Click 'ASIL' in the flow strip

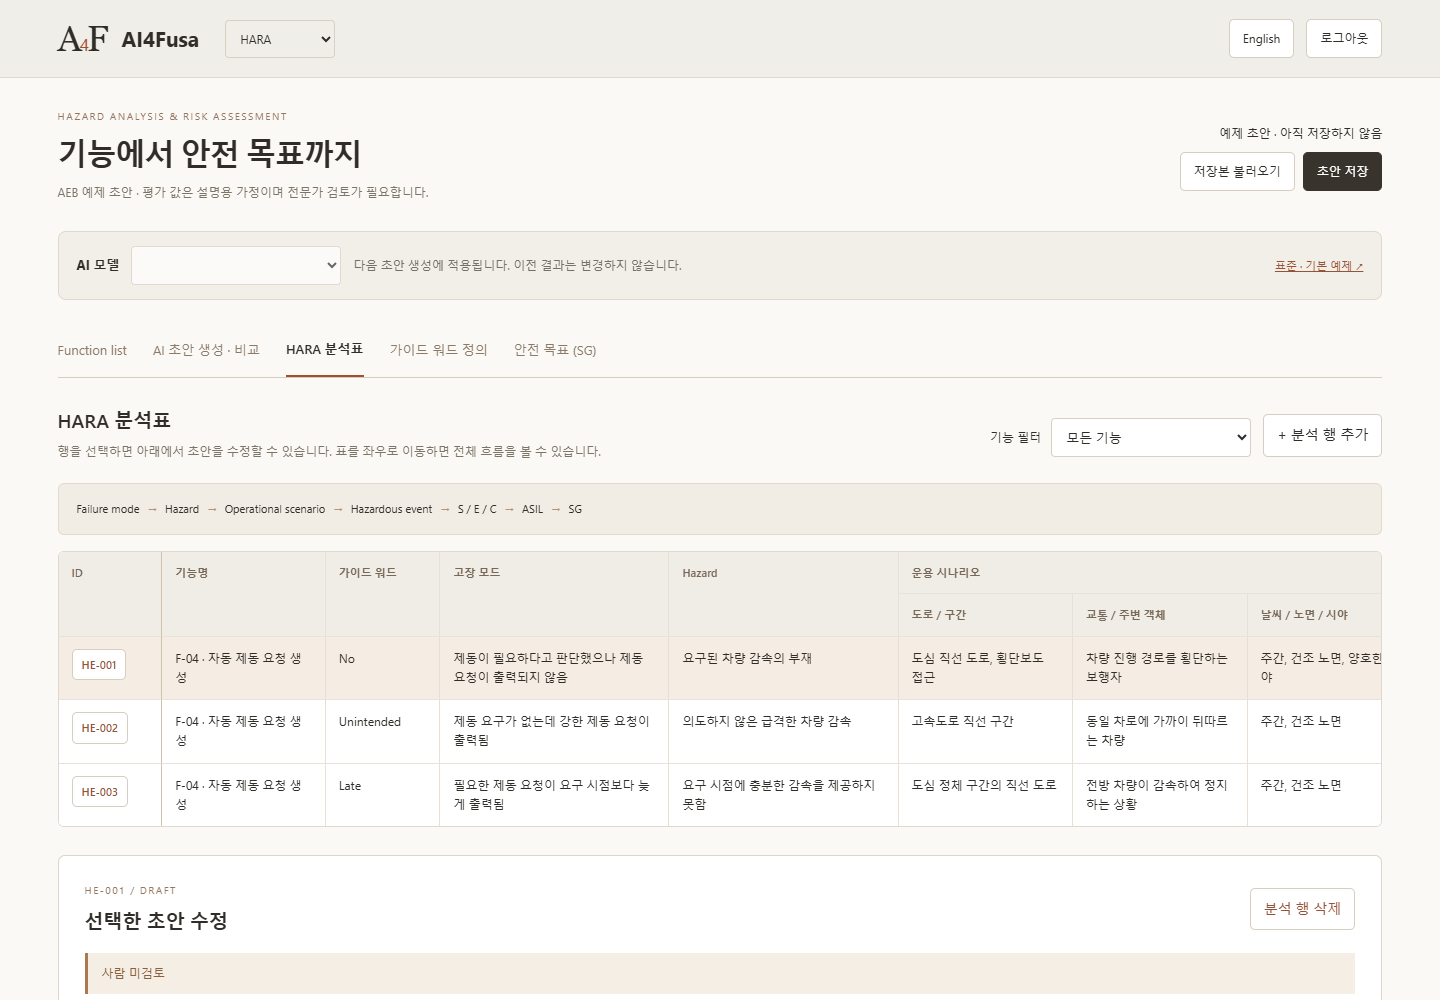(532, 510)
